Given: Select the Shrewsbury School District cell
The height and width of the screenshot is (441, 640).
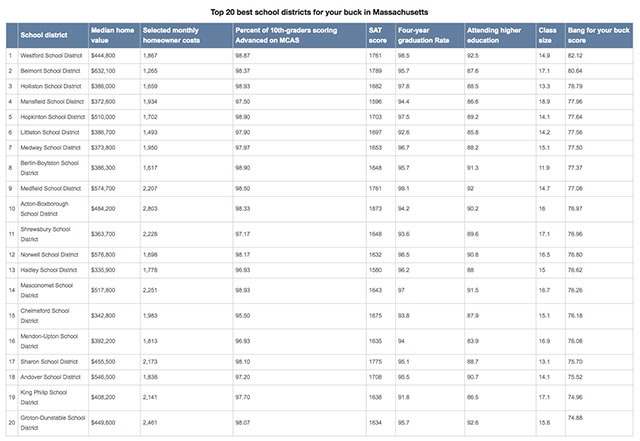Looking at the screenshot, I should coord(46,233).
